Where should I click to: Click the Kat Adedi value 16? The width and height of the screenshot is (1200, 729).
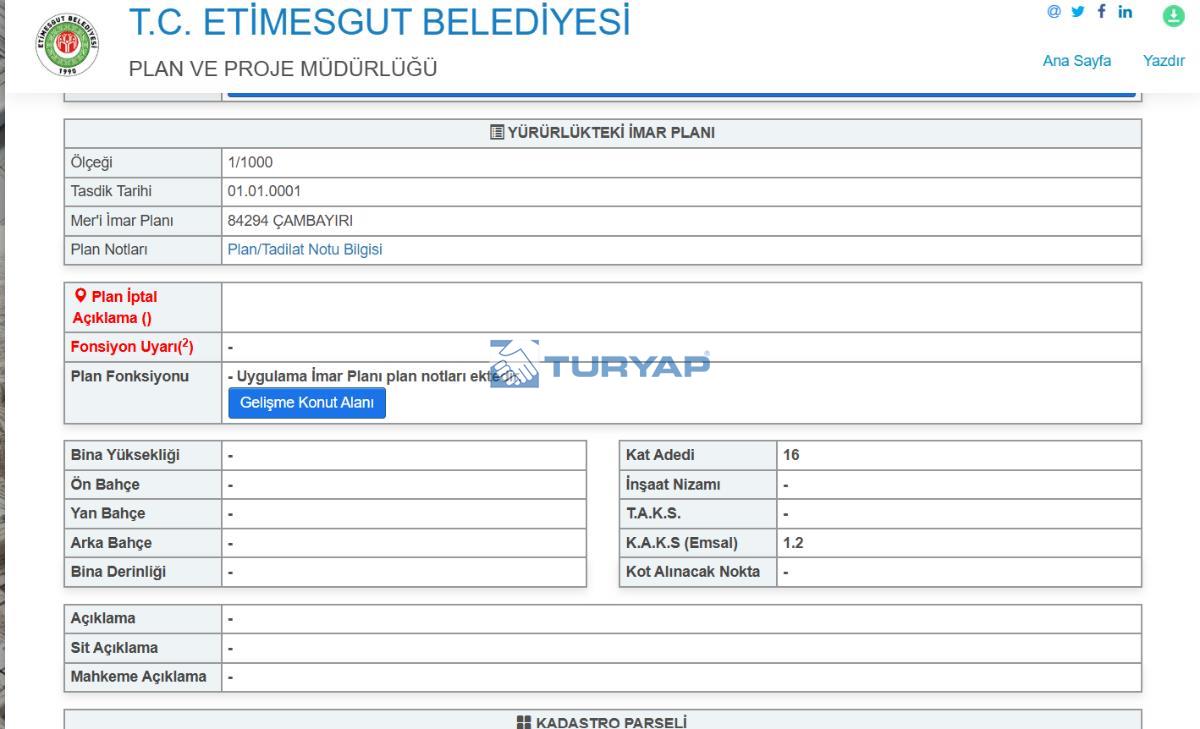(791, 455)
